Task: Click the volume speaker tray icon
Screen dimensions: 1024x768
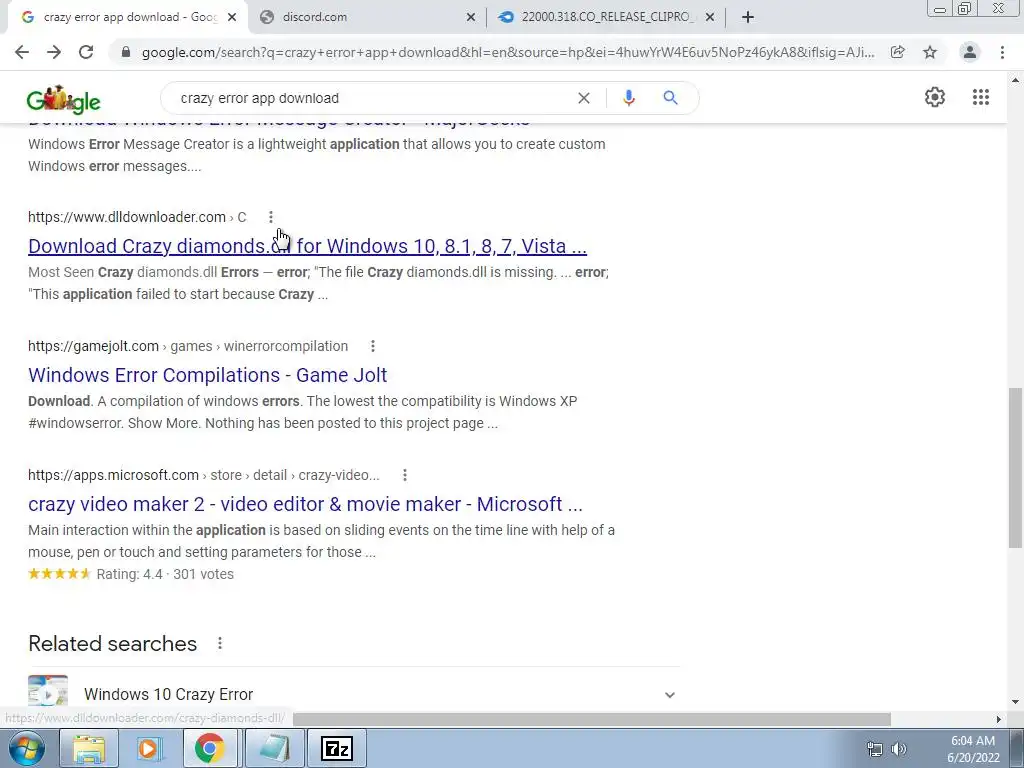Action: (899, 748)
